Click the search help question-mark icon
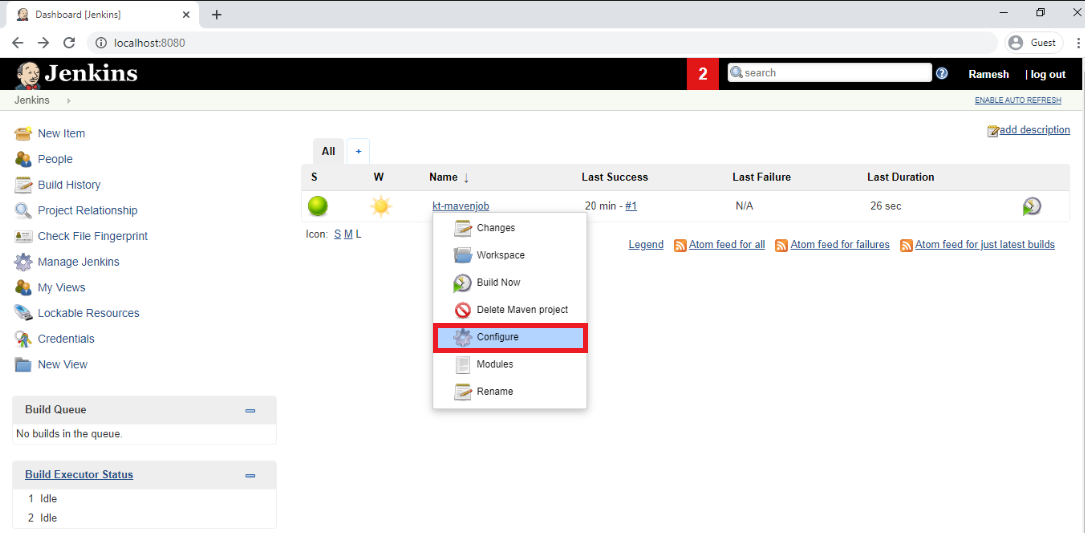 point(942,73)
